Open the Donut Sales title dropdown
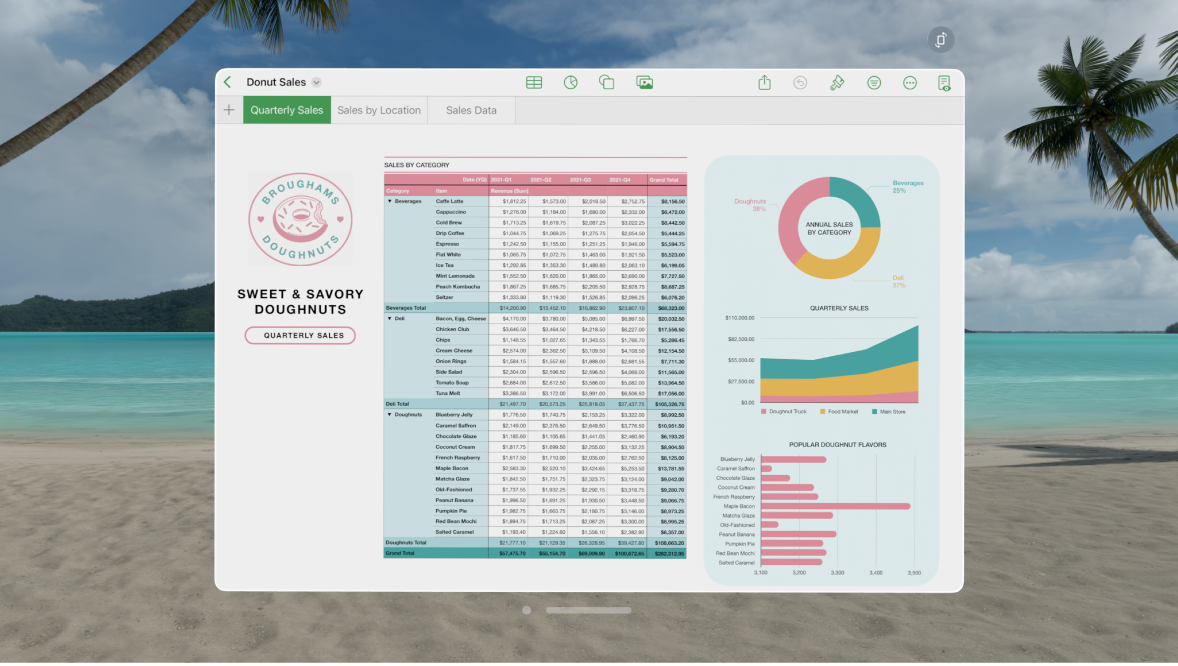This screenshot has height=666, width=1178. (316, 82)
